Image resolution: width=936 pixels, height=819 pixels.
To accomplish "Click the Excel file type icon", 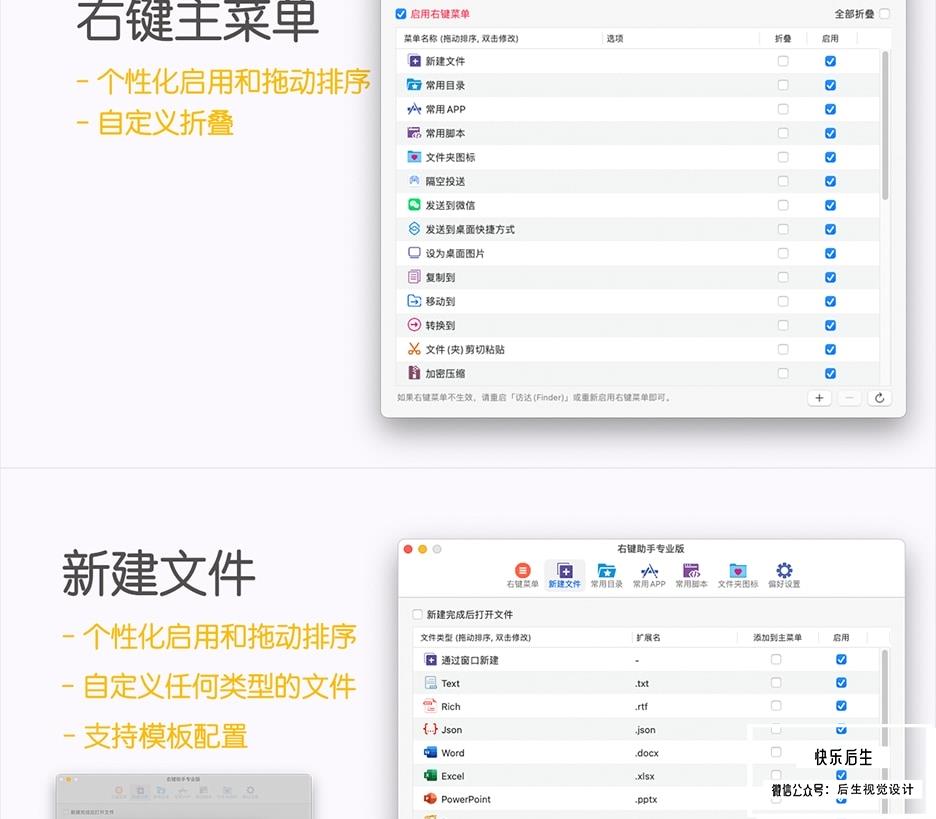I will tap(430, 775).
